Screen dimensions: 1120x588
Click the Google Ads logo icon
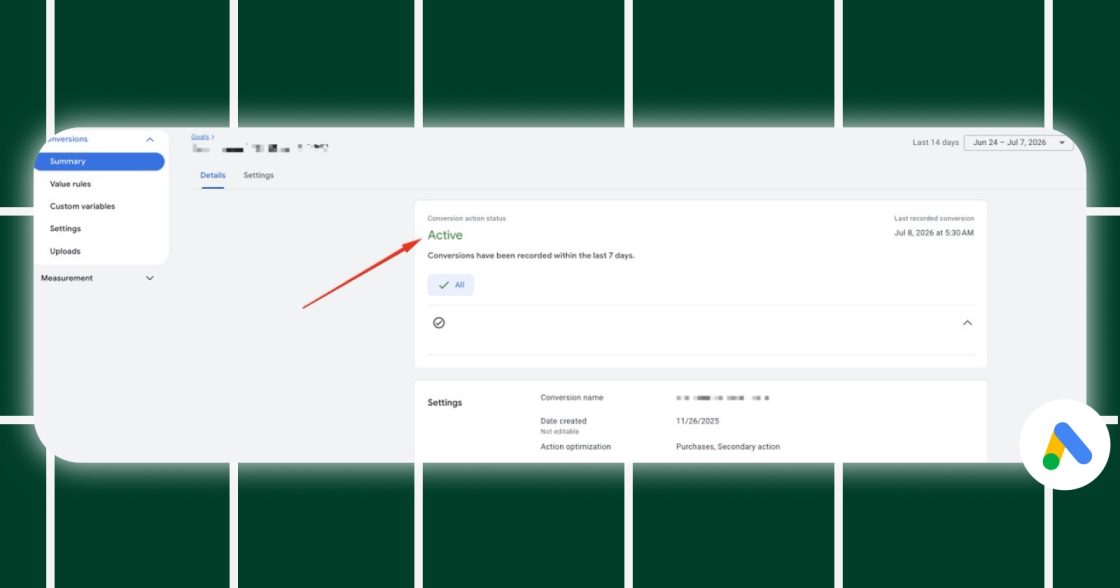pyautogui.click(x=1065, y=445)
